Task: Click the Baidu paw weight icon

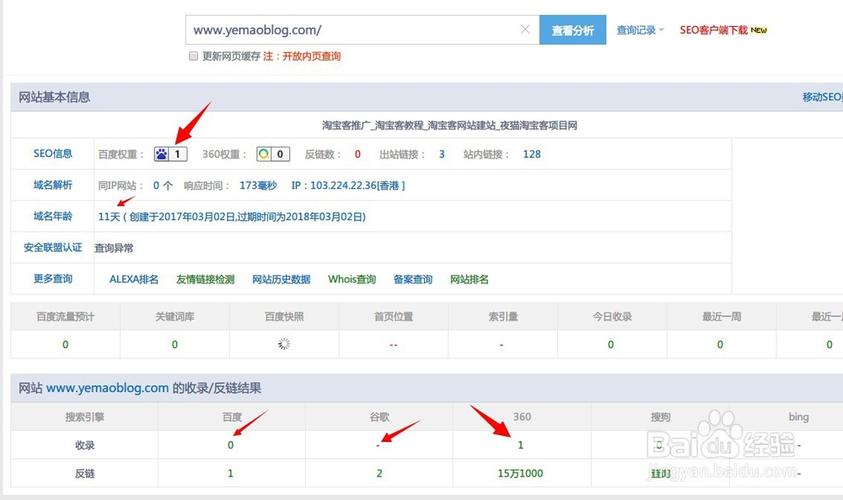Action: pos(163,154)
